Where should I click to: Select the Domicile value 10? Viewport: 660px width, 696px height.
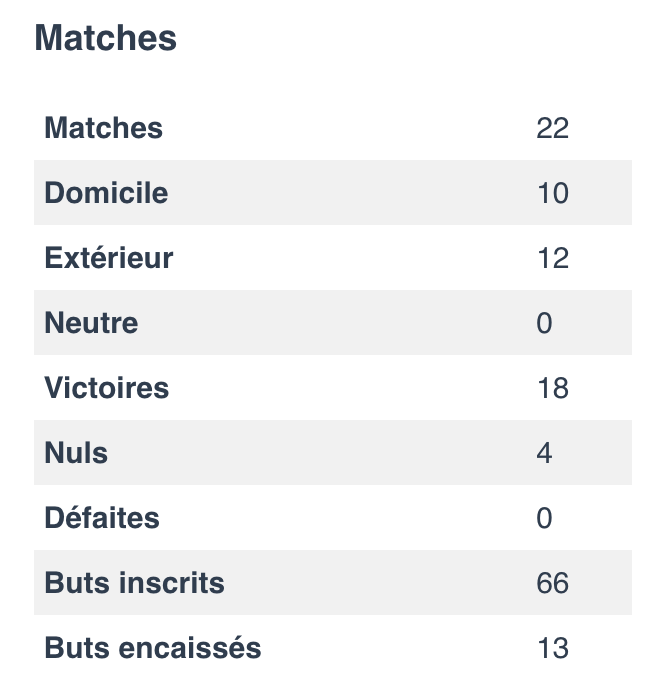tap(552, 193)
